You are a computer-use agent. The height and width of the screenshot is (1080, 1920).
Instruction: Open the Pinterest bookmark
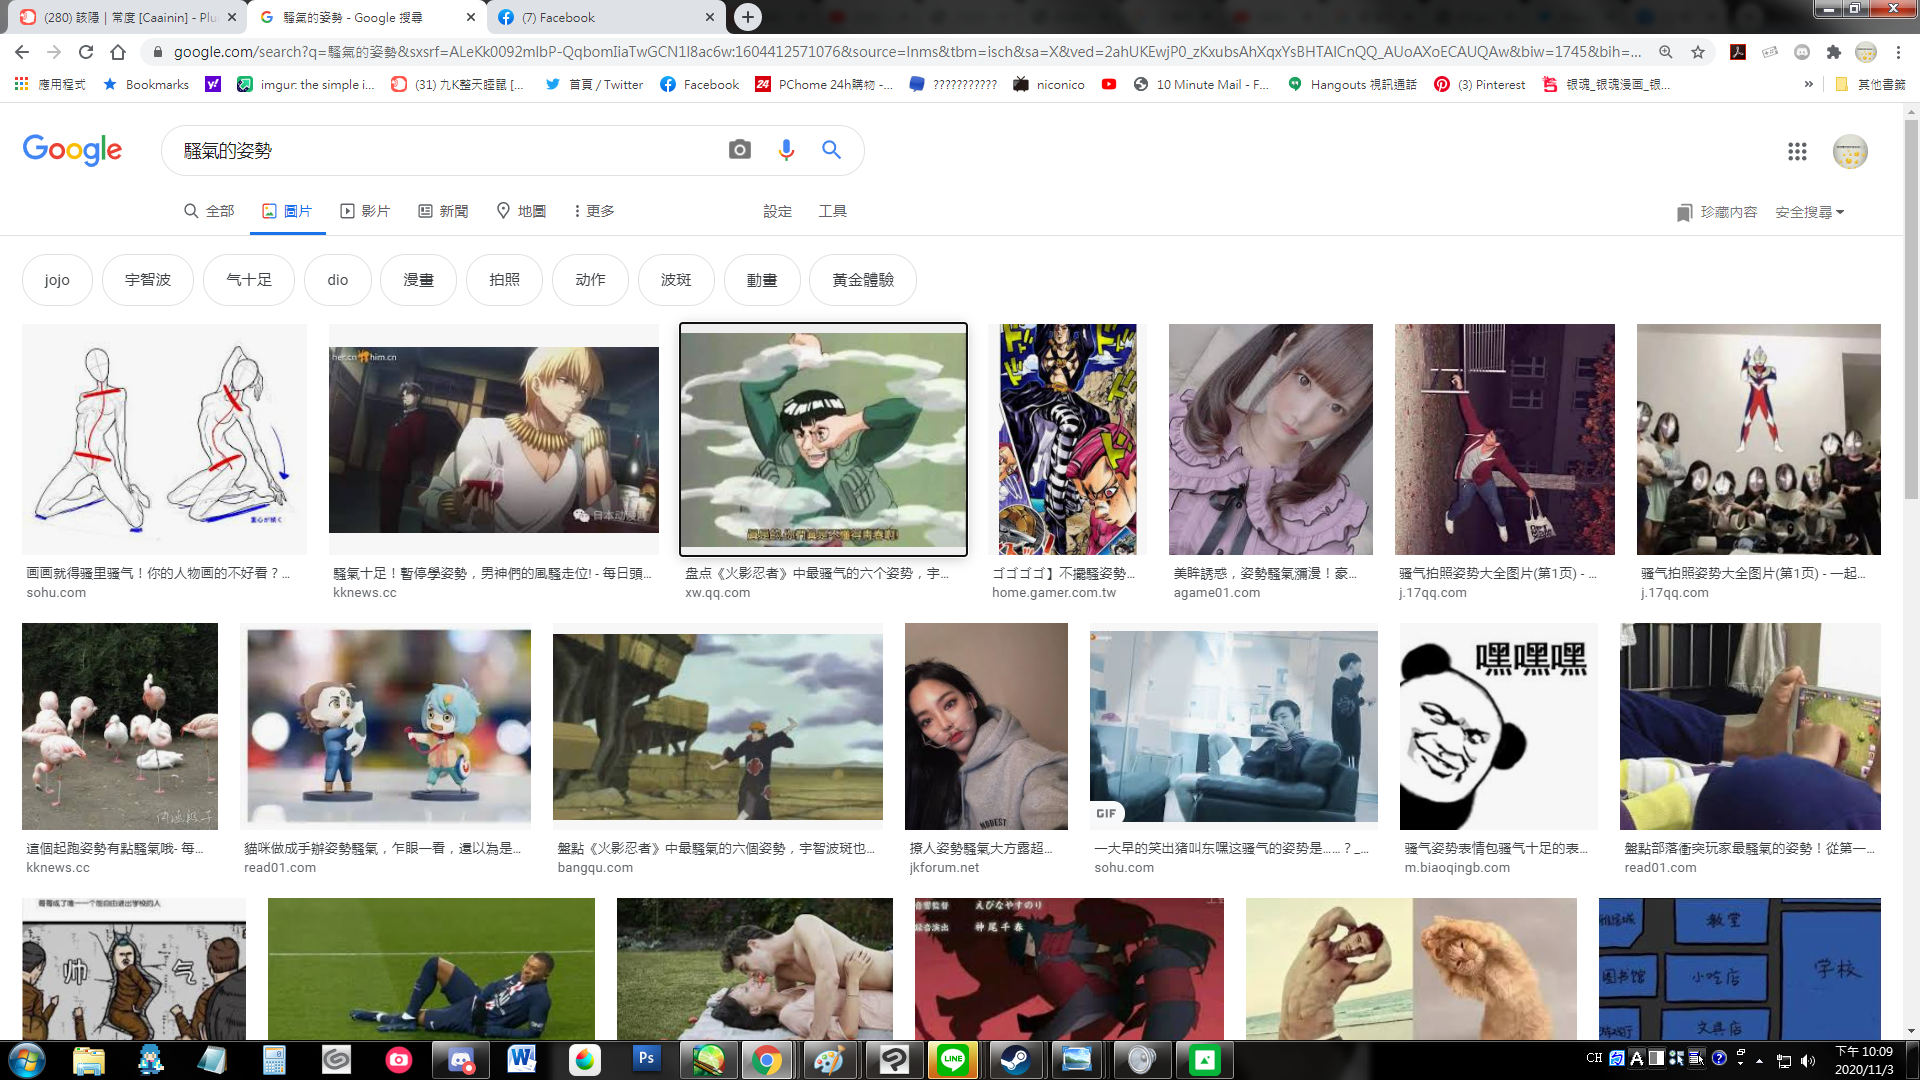point(1479,85)
